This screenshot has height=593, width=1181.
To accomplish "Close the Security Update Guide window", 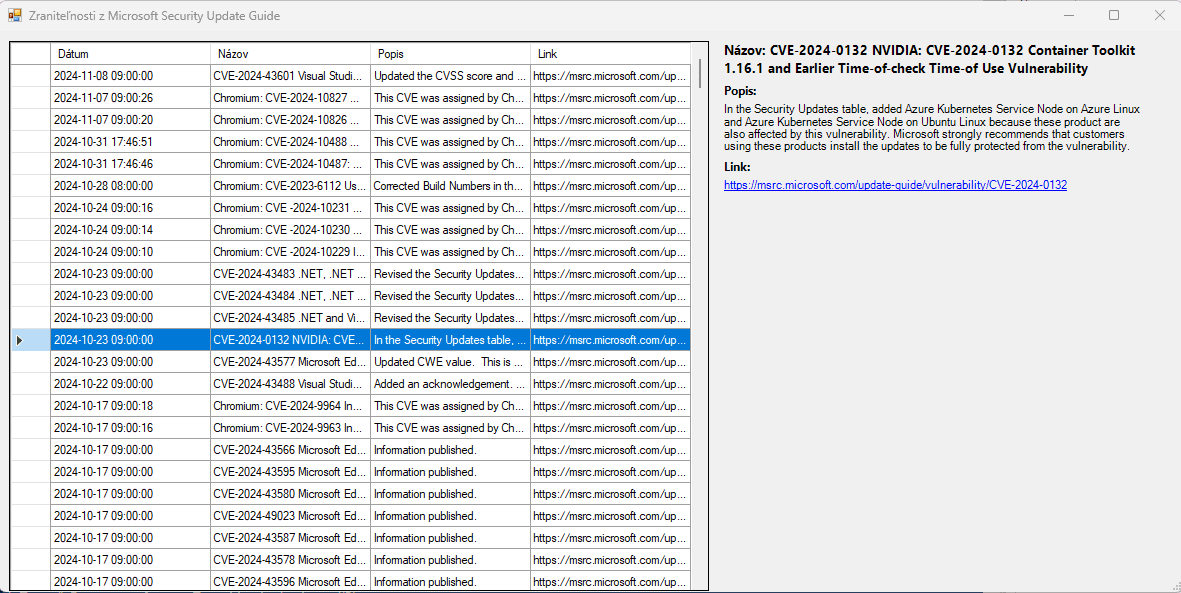I will (x=1159, y=16).
